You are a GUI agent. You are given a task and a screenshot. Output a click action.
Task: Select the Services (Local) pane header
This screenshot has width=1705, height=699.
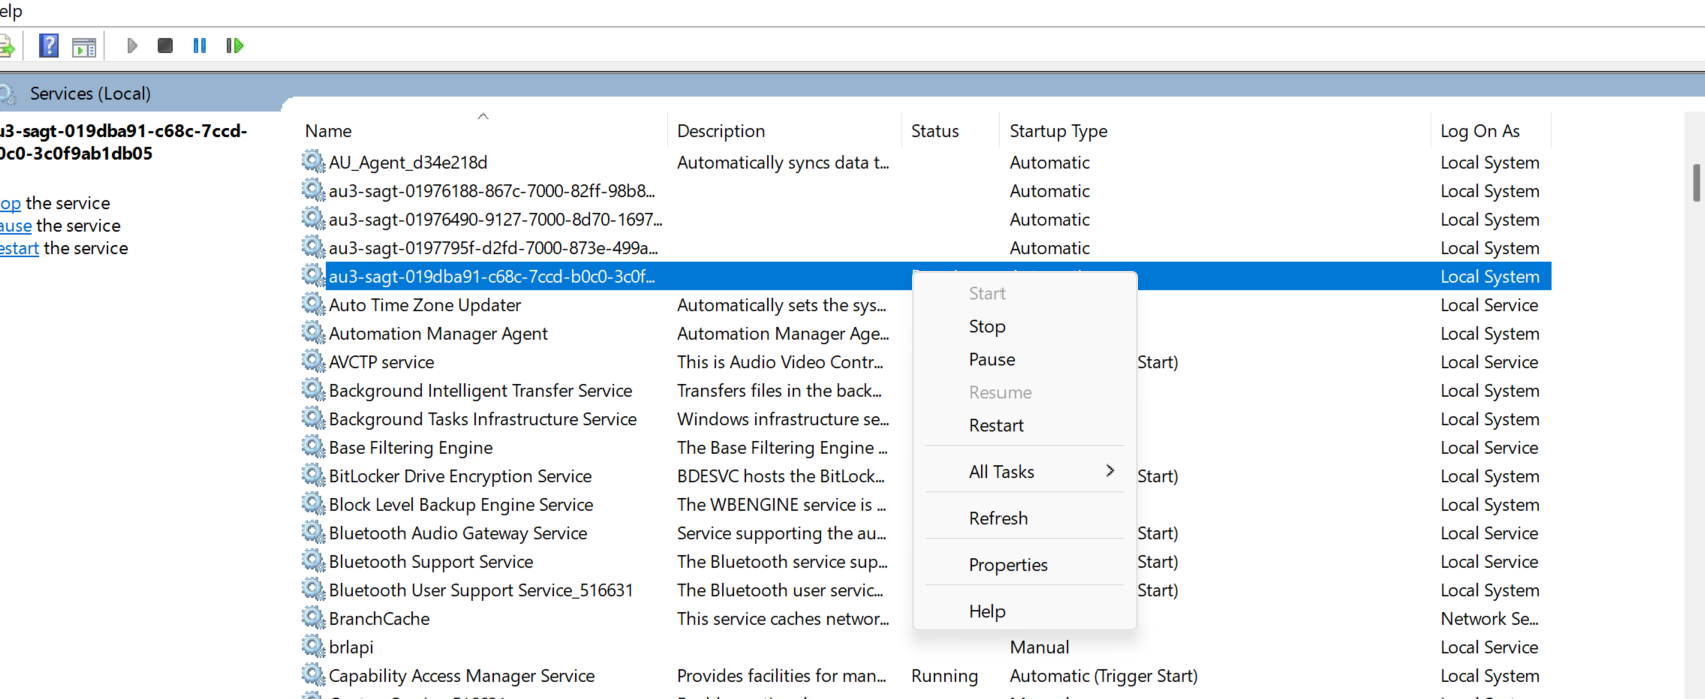pos(90,93)
